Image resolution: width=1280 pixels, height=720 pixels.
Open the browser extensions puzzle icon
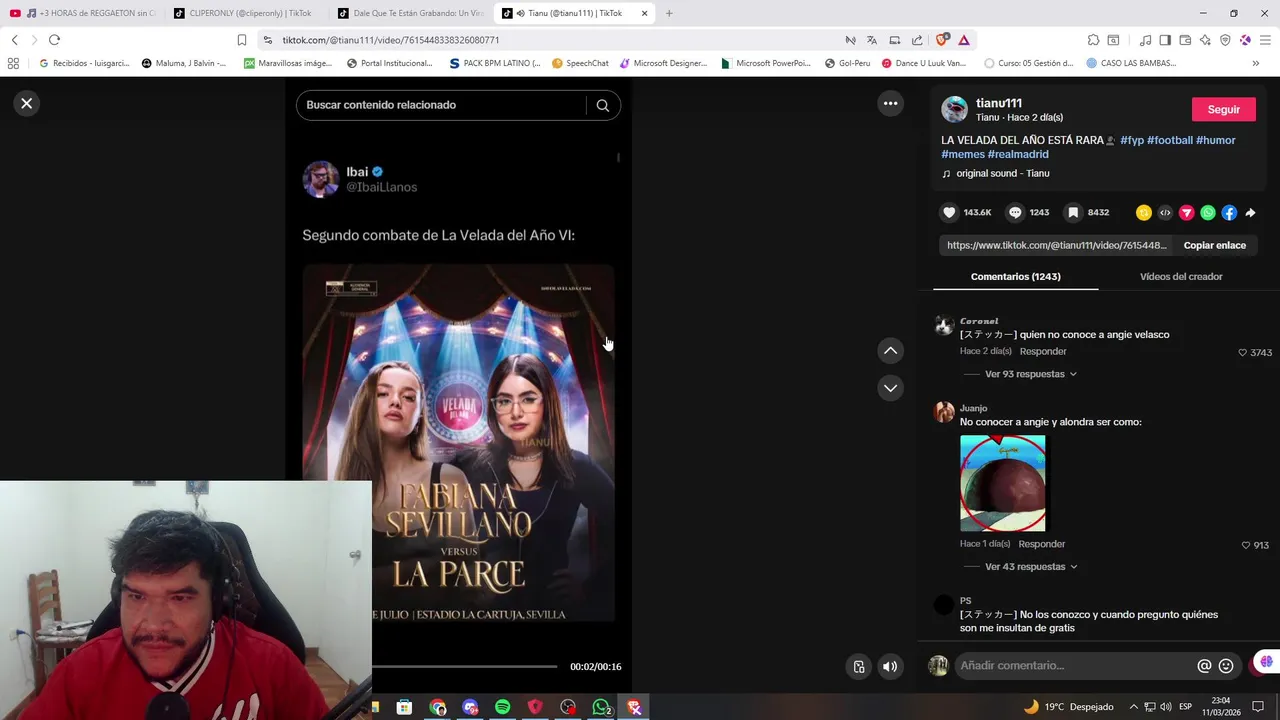(1093, 40)
